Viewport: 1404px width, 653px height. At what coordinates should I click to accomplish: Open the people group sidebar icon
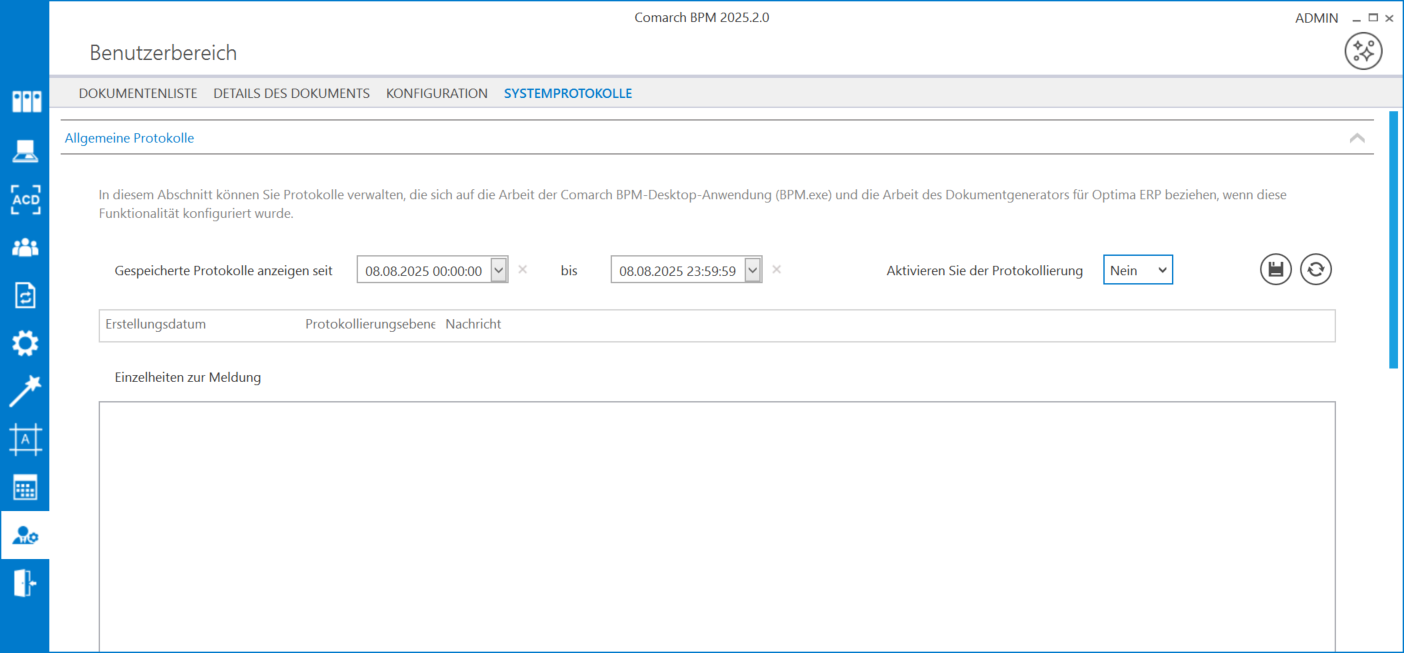25,246
